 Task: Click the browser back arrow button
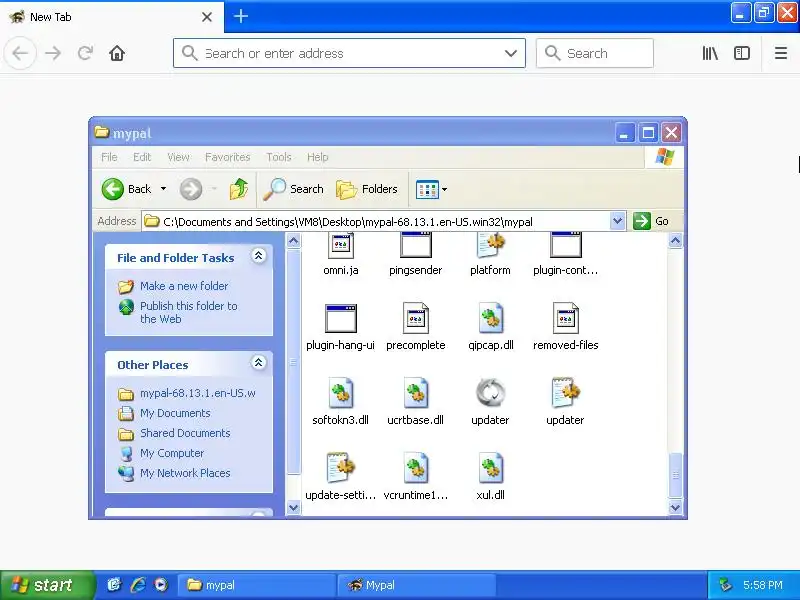20,53
